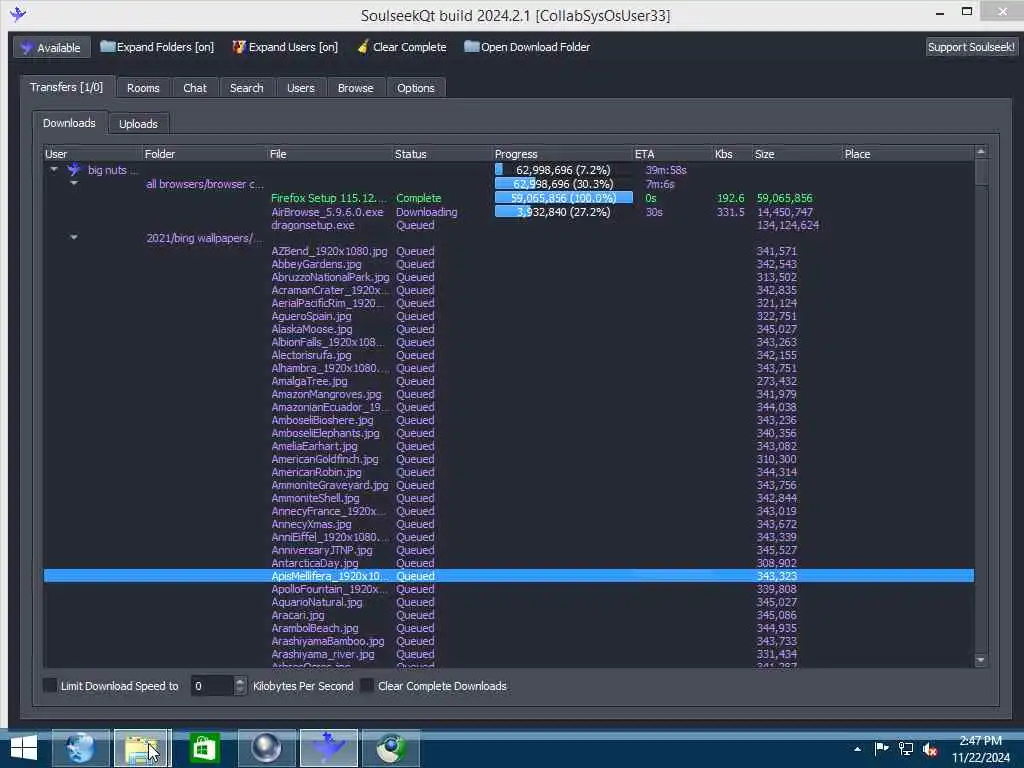The height and width of the screenshot is (768, 1024).
Task: Select ArambolBeach.jpg file row
Action: coord(509,628)
